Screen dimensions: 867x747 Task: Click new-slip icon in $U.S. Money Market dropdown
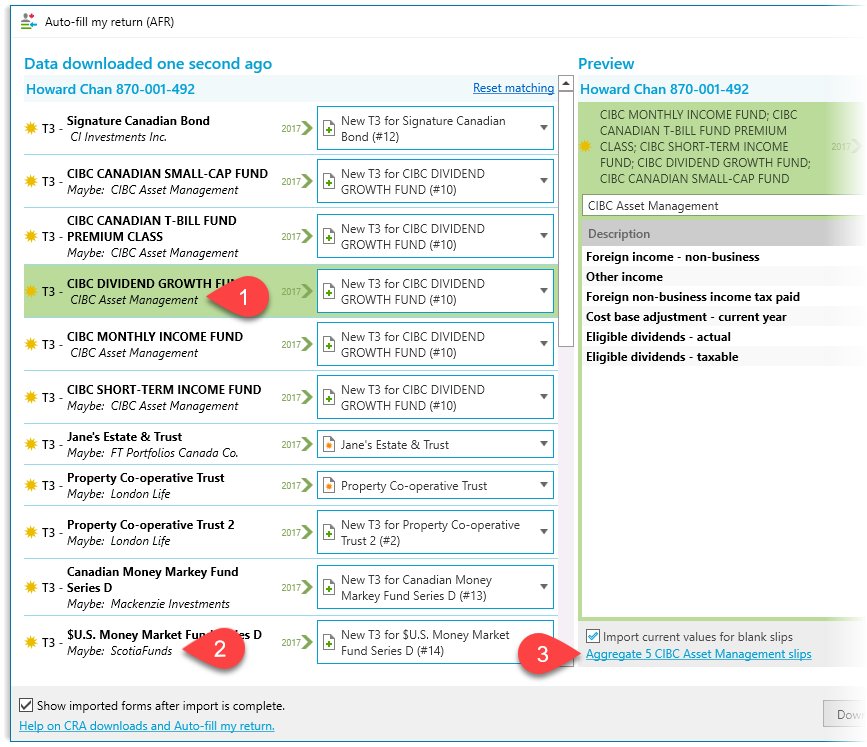(x=329, y=642)
